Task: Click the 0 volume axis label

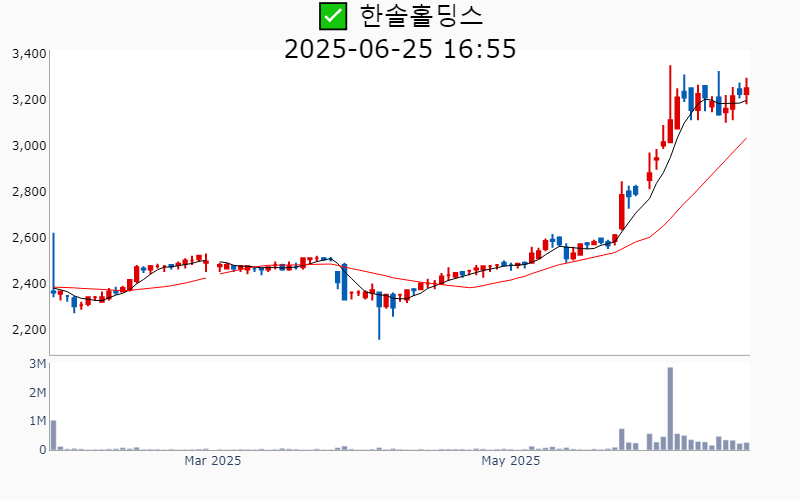Action: (43, 449)
